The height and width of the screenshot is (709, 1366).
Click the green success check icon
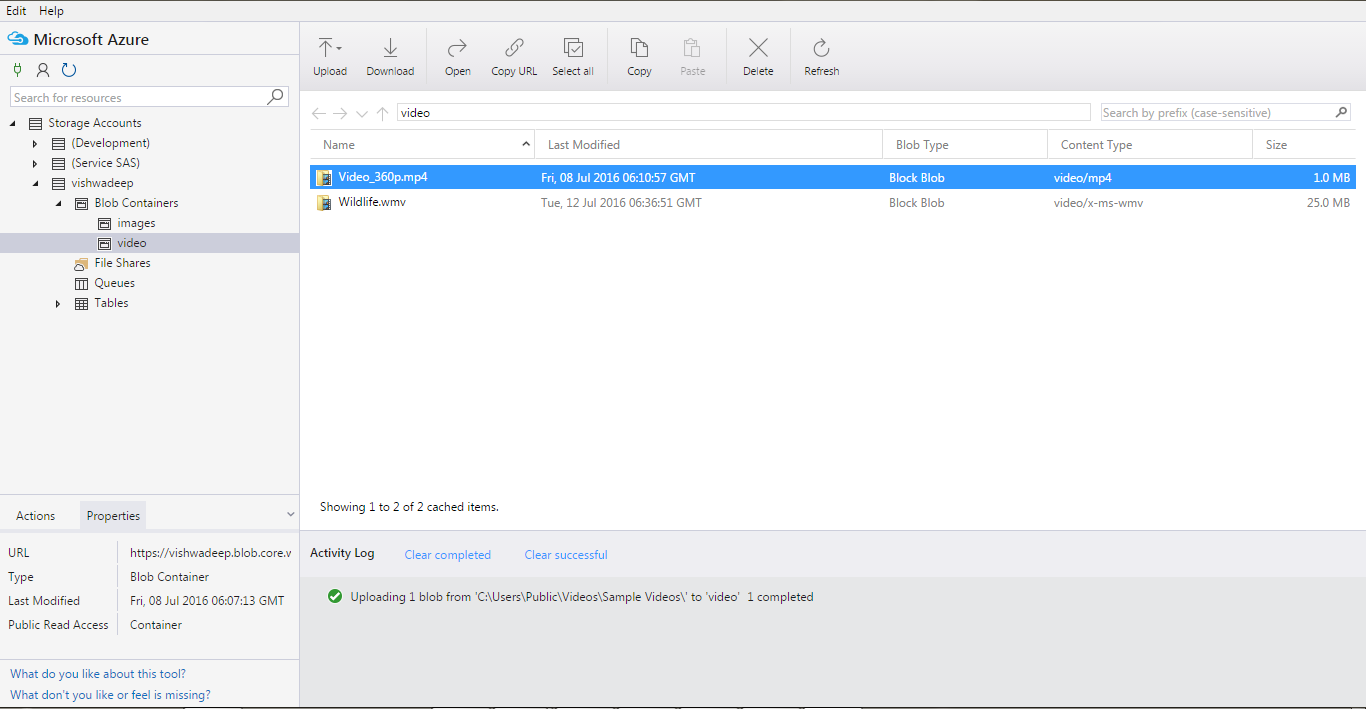pos(335,597)
